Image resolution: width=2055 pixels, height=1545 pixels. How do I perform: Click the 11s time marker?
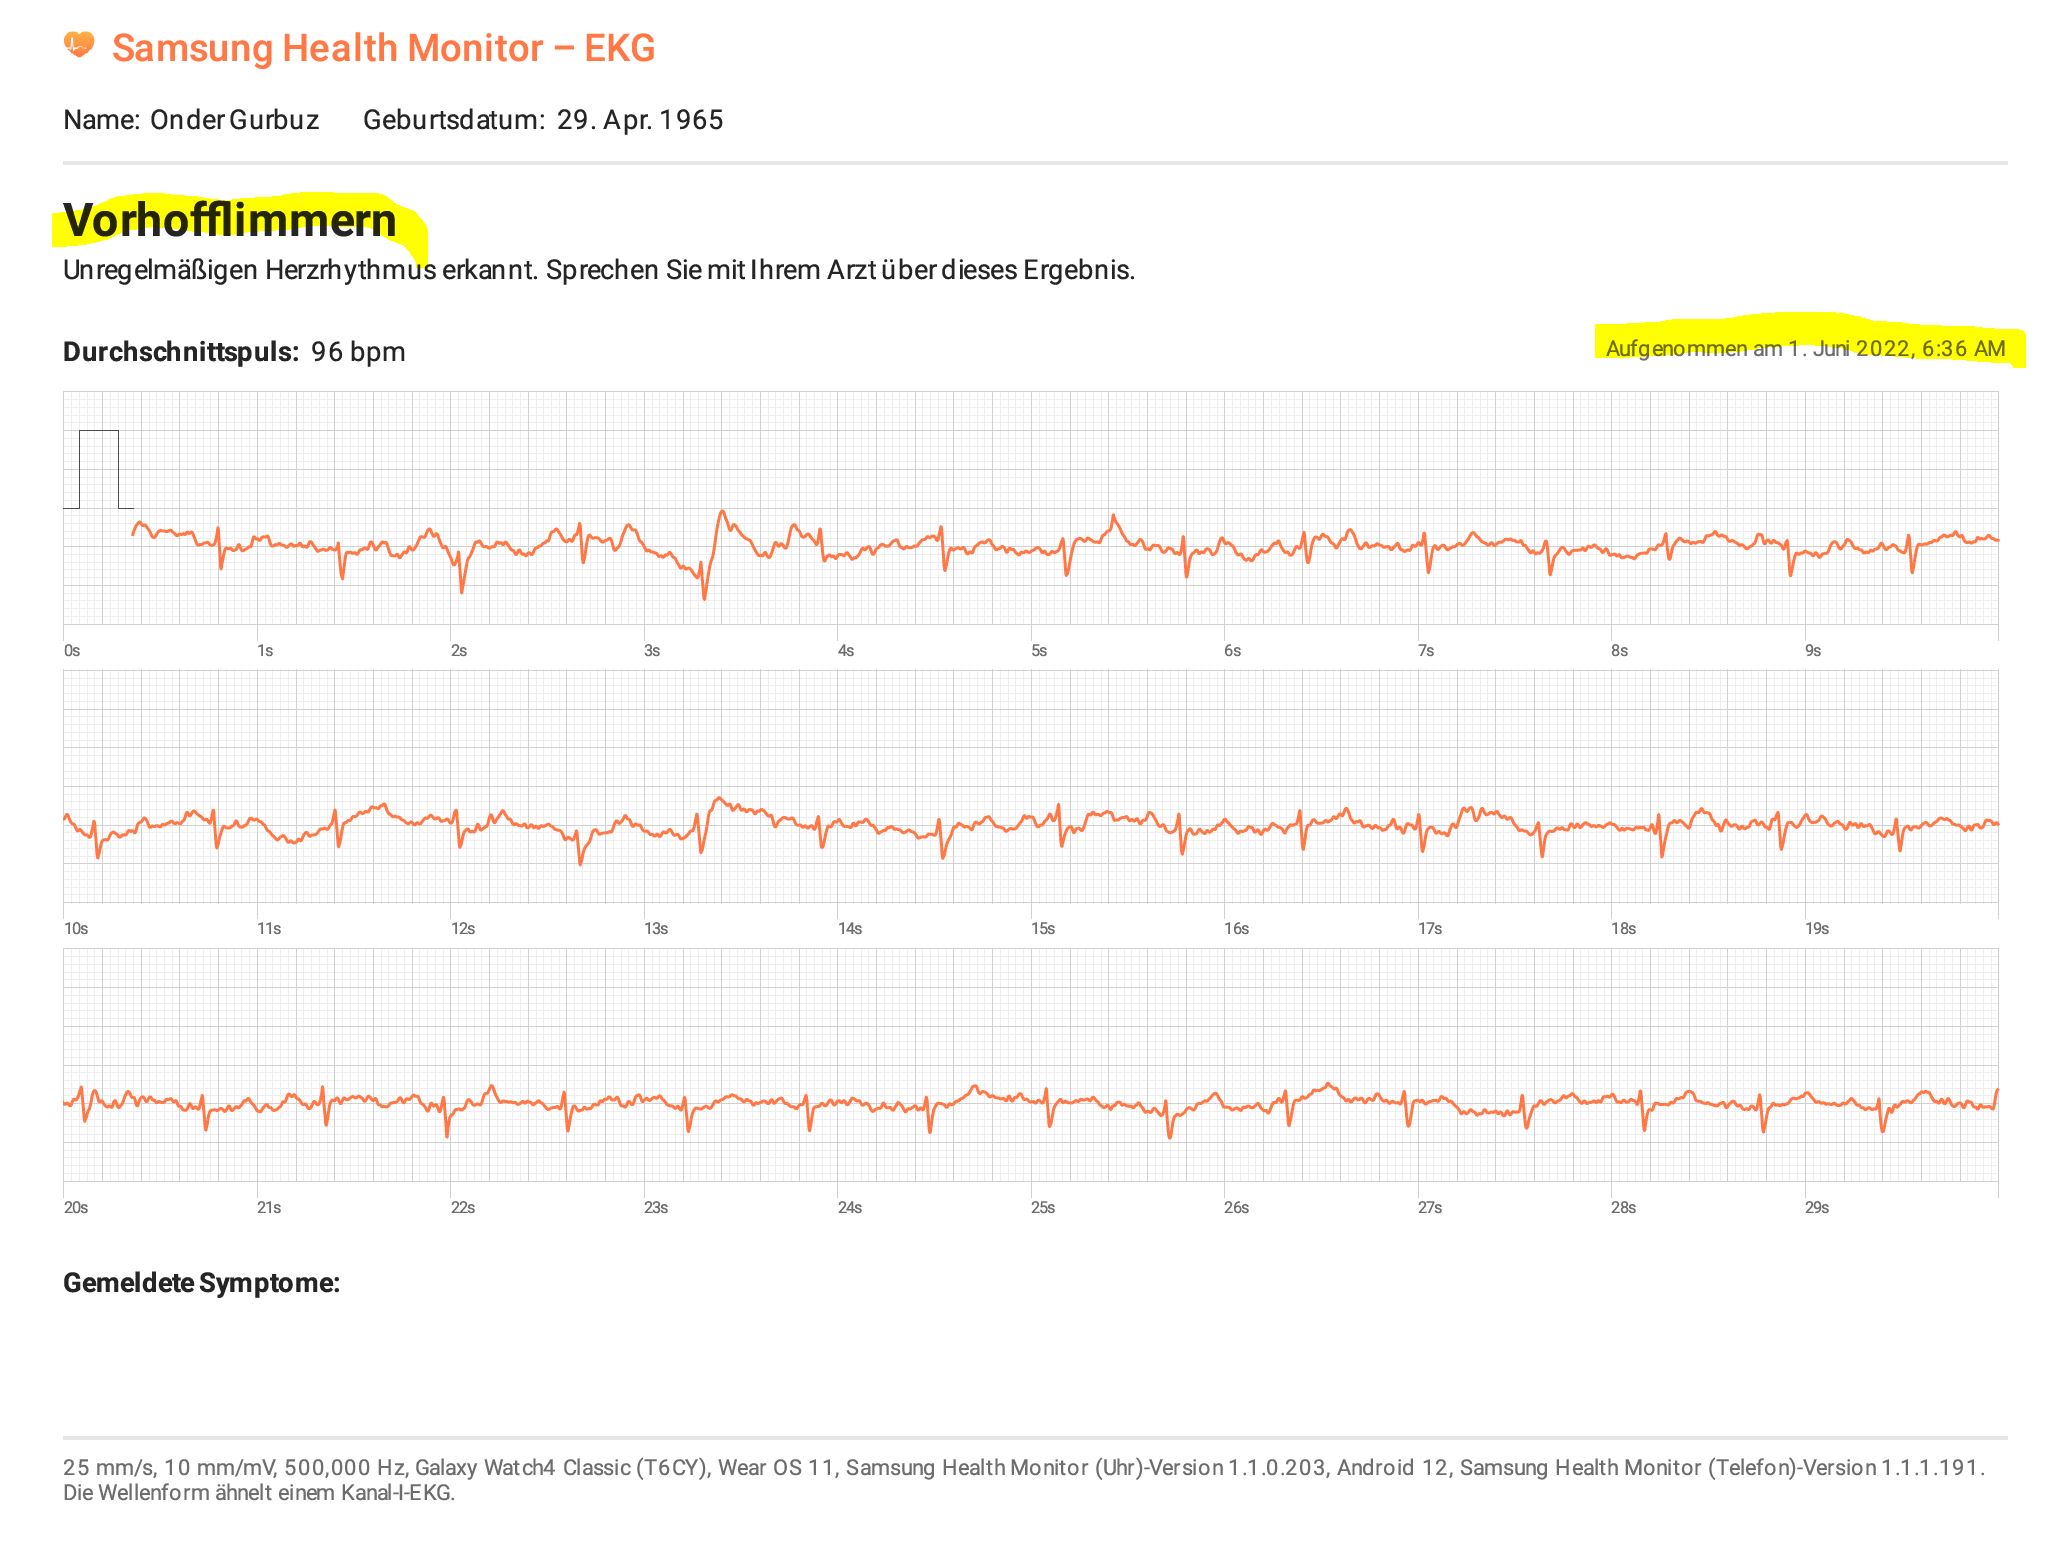coord(269,929)
